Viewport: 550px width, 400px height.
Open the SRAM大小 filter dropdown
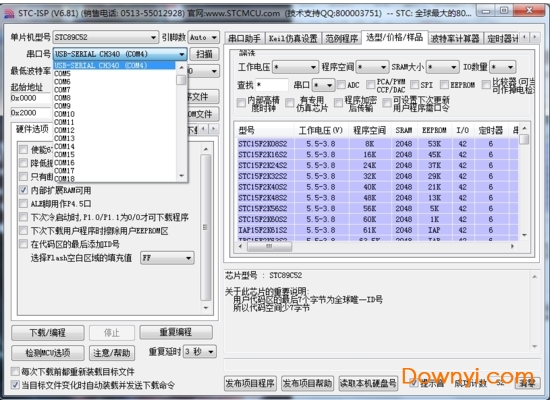443,67
